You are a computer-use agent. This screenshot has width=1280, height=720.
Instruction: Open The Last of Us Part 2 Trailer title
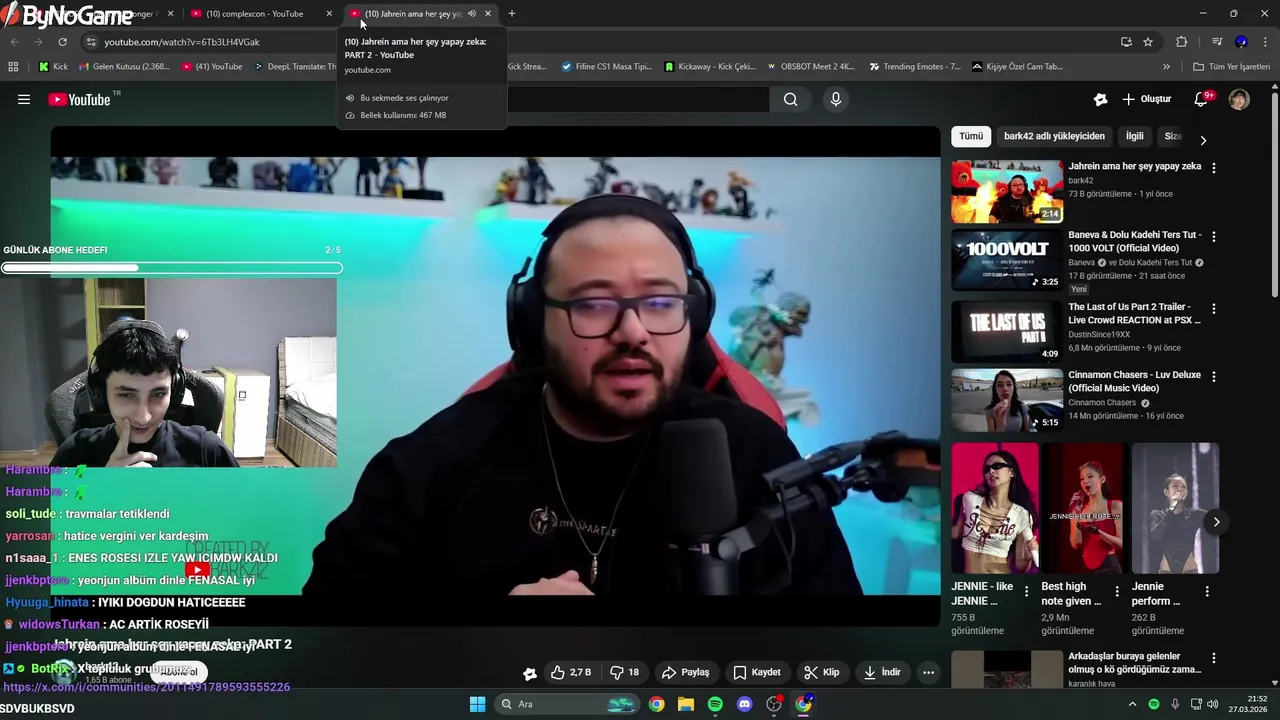pos(1135,313)
